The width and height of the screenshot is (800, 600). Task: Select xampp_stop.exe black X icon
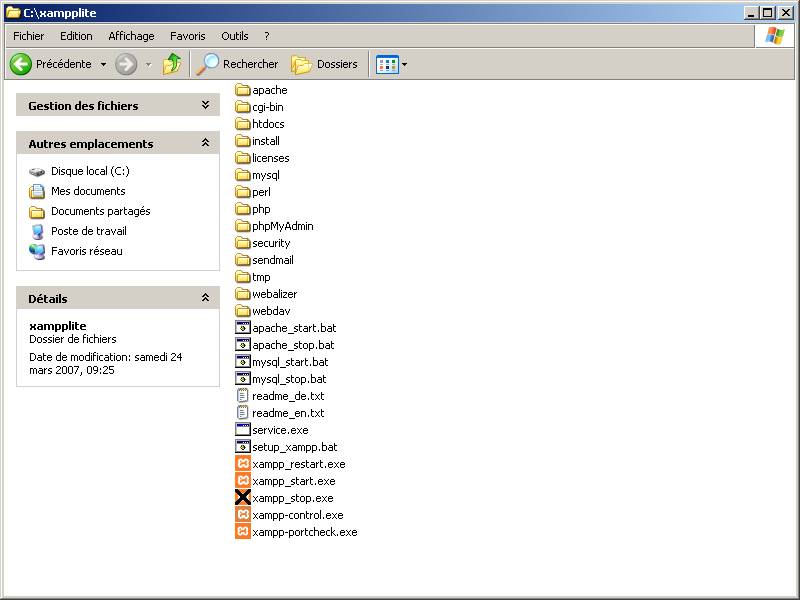point(243,497)
